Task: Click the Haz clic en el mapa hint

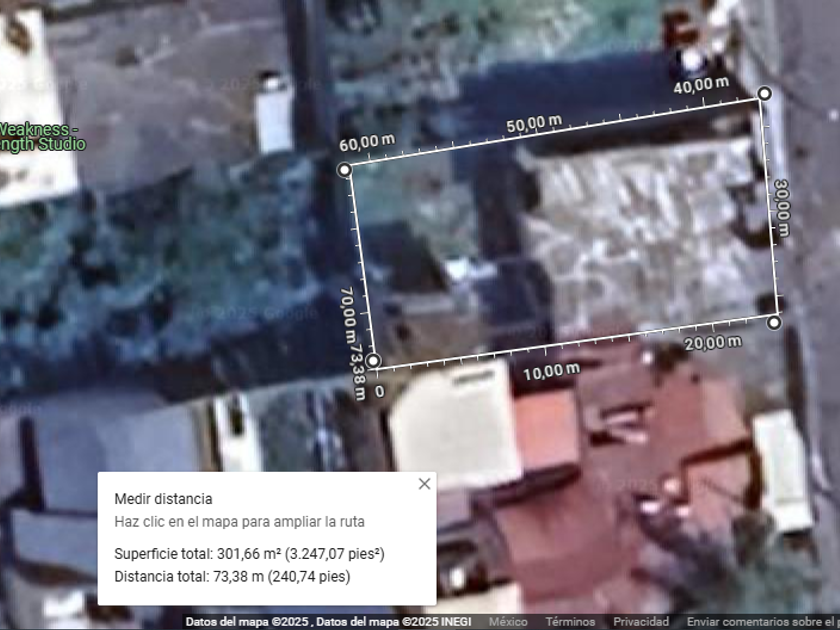Action: point(239,522)
